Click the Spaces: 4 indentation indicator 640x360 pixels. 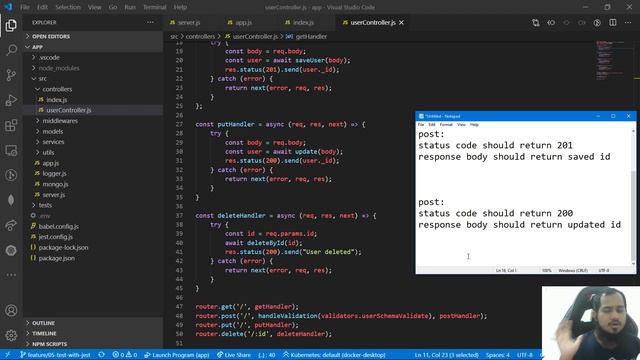tap(498, 355)
